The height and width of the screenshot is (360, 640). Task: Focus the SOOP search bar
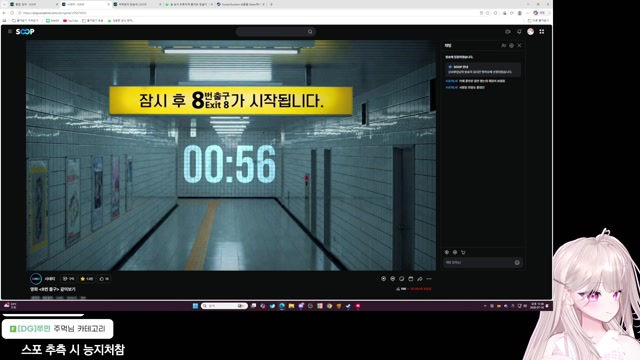pyautogui.click(x=276, y=32)
